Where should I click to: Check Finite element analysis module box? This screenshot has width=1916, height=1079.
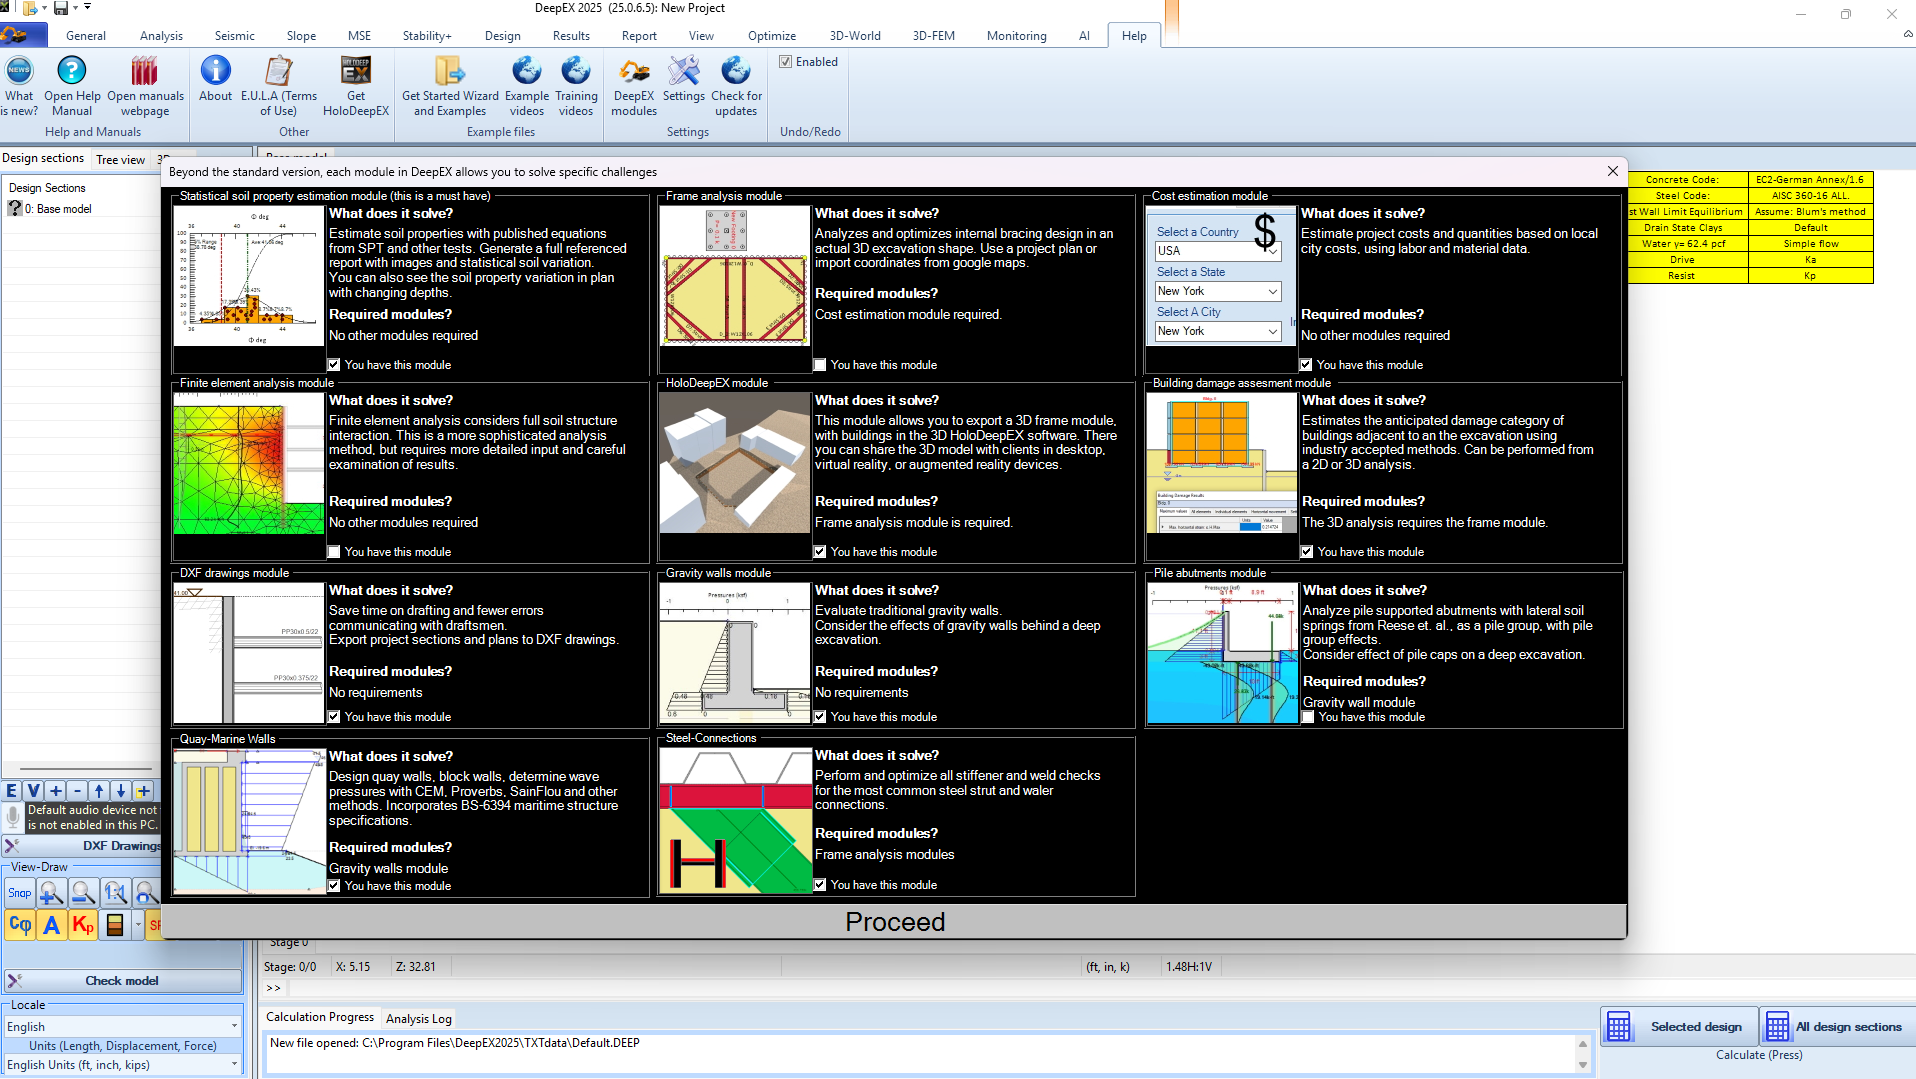(334, 552)
